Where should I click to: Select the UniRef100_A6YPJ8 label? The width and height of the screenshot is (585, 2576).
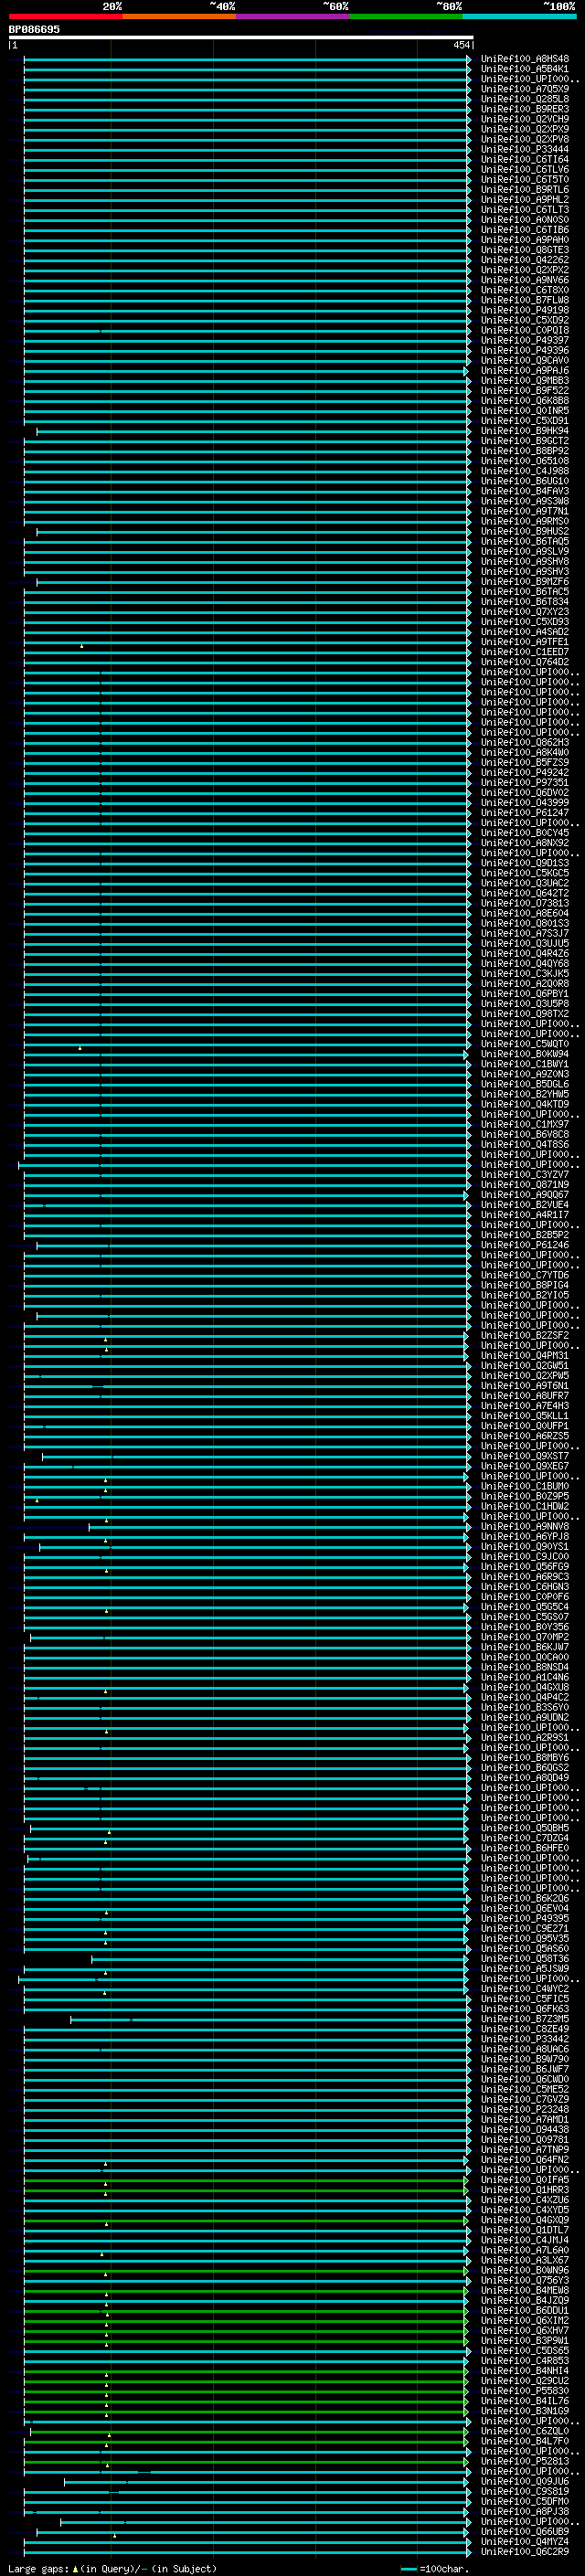click(525, 1537)
